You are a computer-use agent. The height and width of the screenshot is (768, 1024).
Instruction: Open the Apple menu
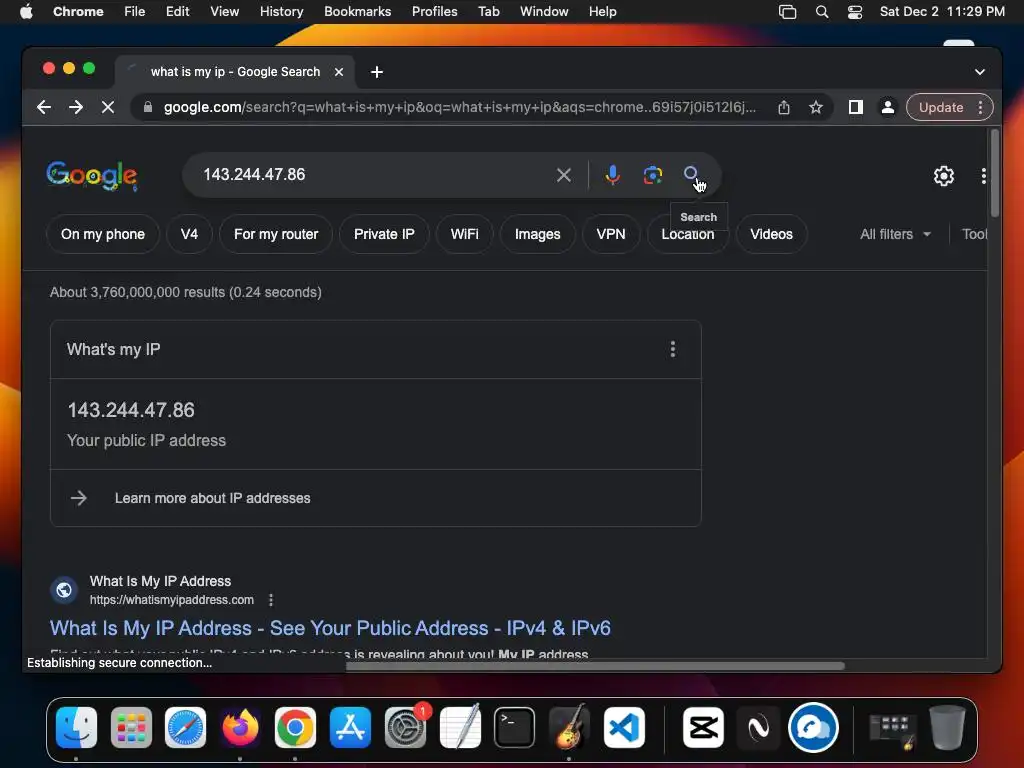26,12
